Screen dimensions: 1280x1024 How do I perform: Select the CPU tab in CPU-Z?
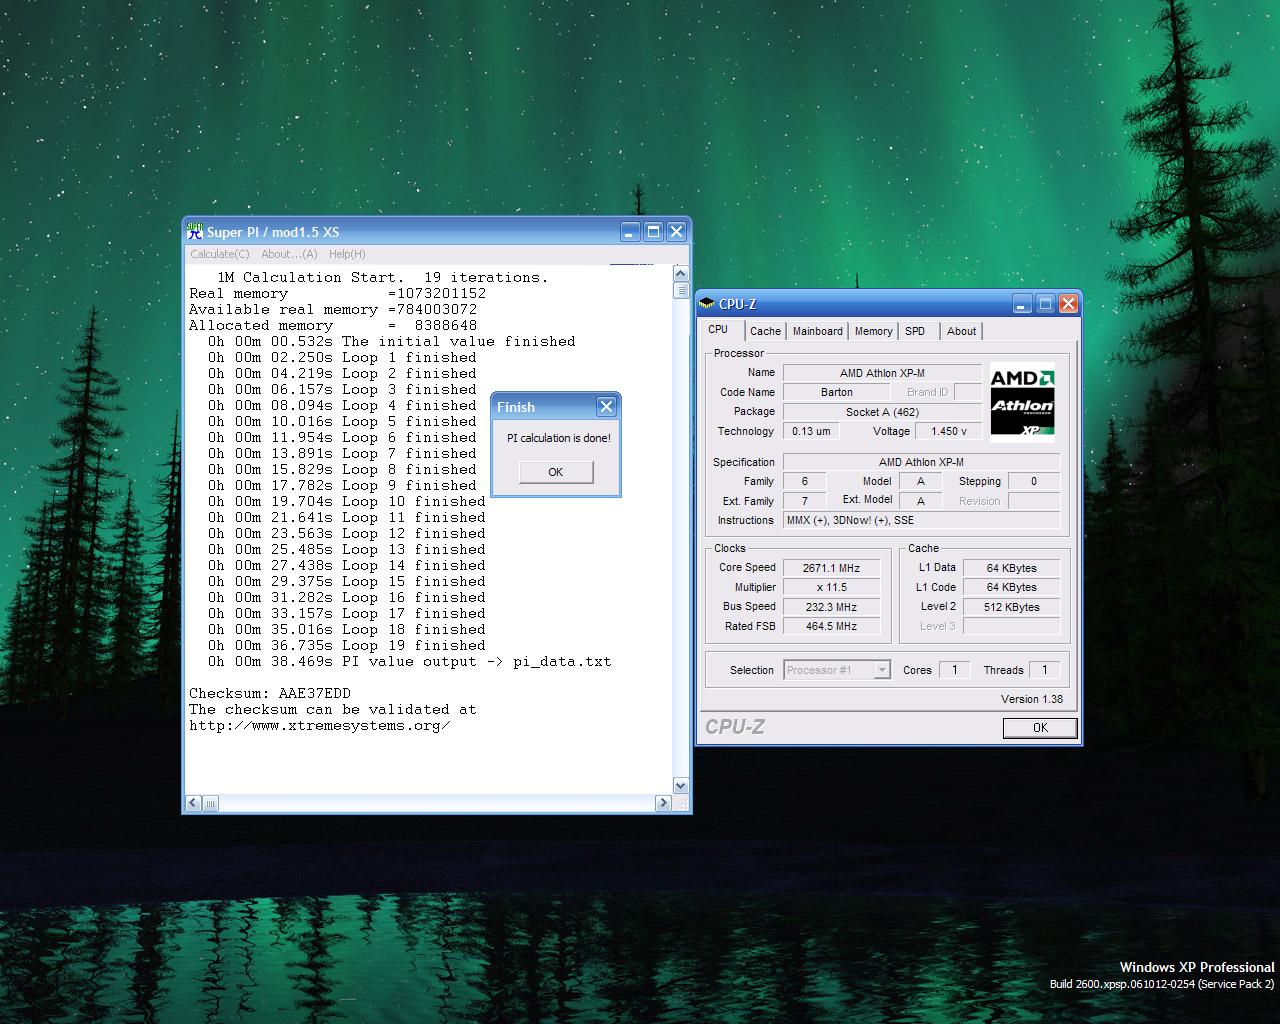718,329
